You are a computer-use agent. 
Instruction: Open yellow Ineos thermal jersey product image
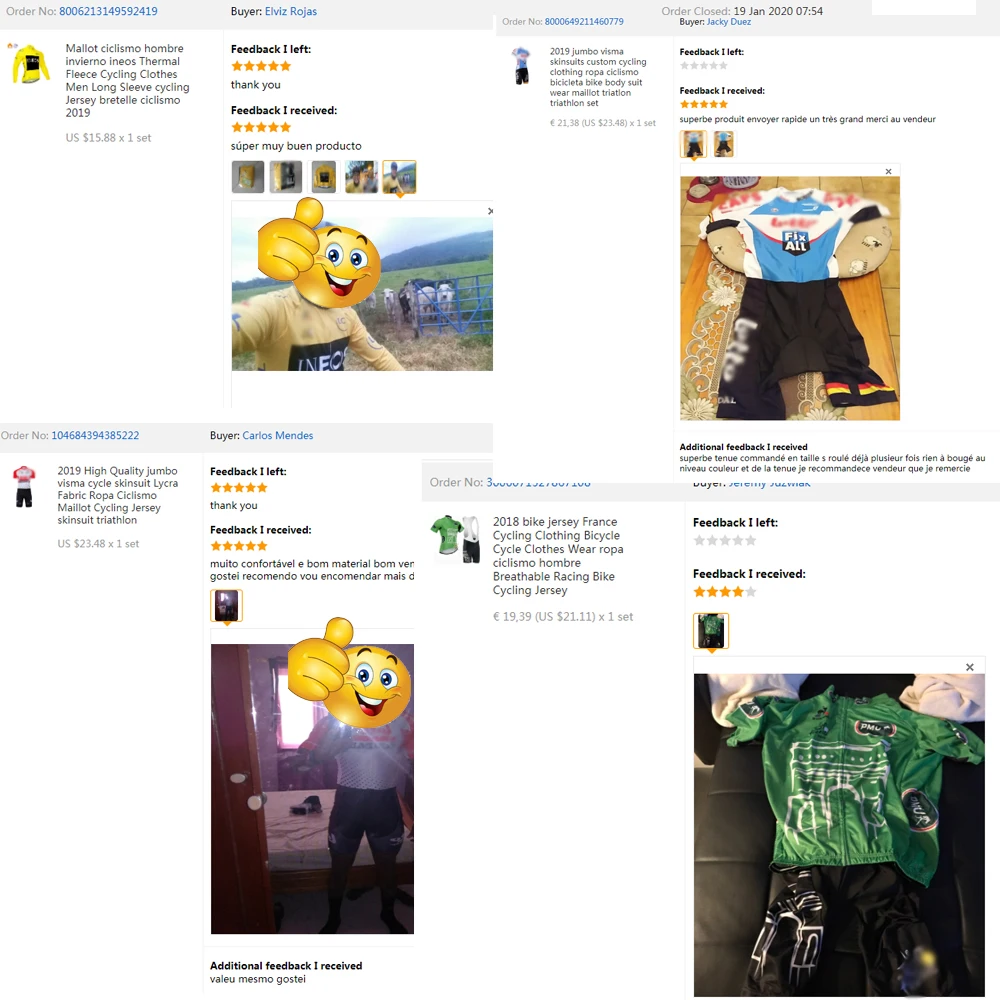(x=31, y=63)
